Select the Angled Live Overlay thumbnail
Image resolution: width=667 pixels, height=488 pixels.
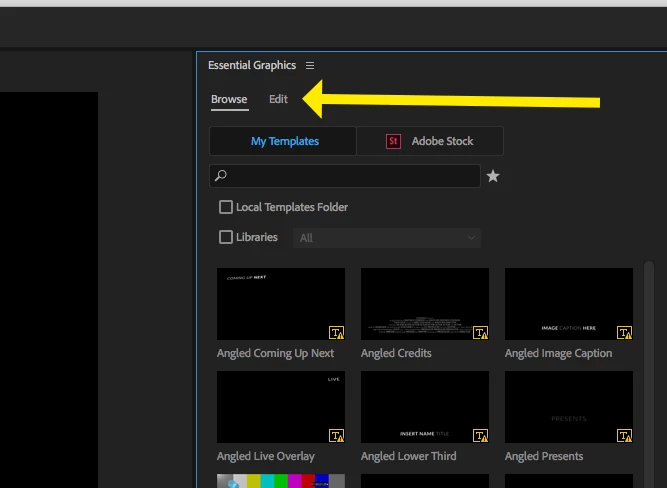click(281, 407)
